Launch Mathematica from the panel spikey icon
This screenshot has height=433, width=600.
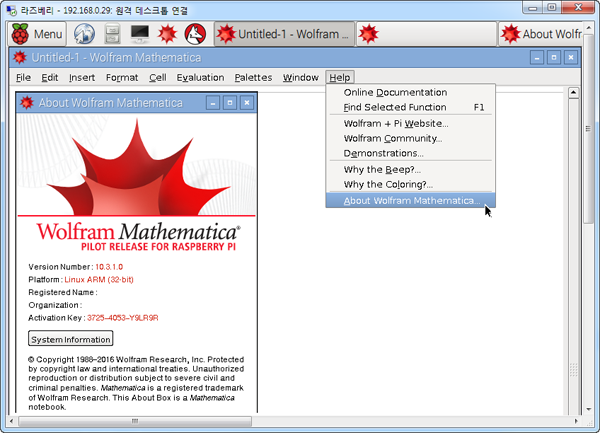[167, 34]
